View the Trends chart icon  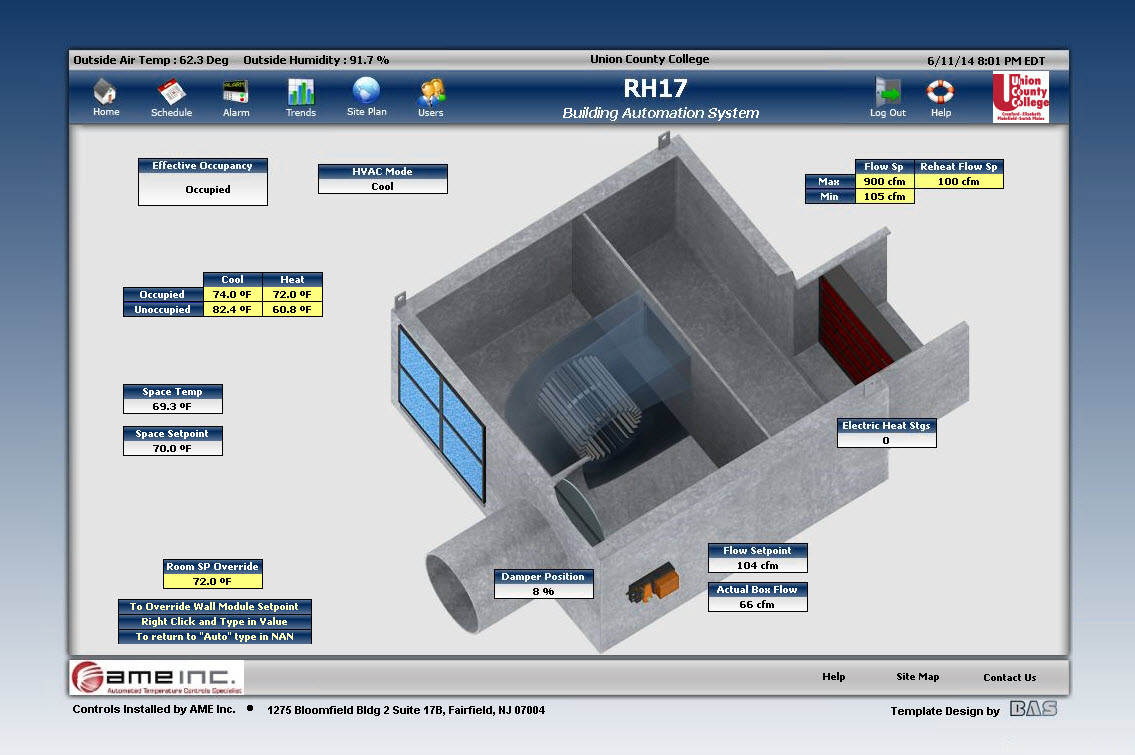[300, 93]
